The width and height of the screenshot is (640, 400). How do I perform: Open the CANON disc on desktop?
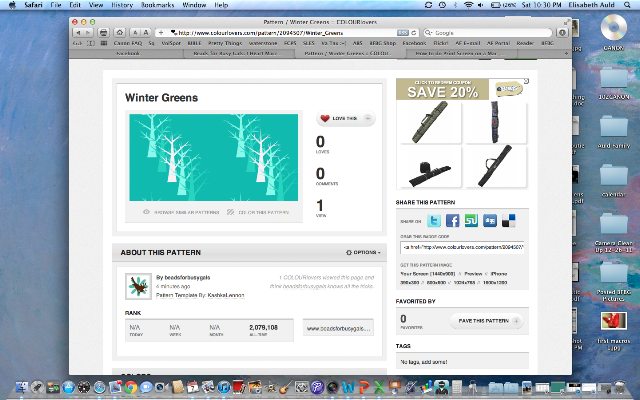[x=613, y=32]
